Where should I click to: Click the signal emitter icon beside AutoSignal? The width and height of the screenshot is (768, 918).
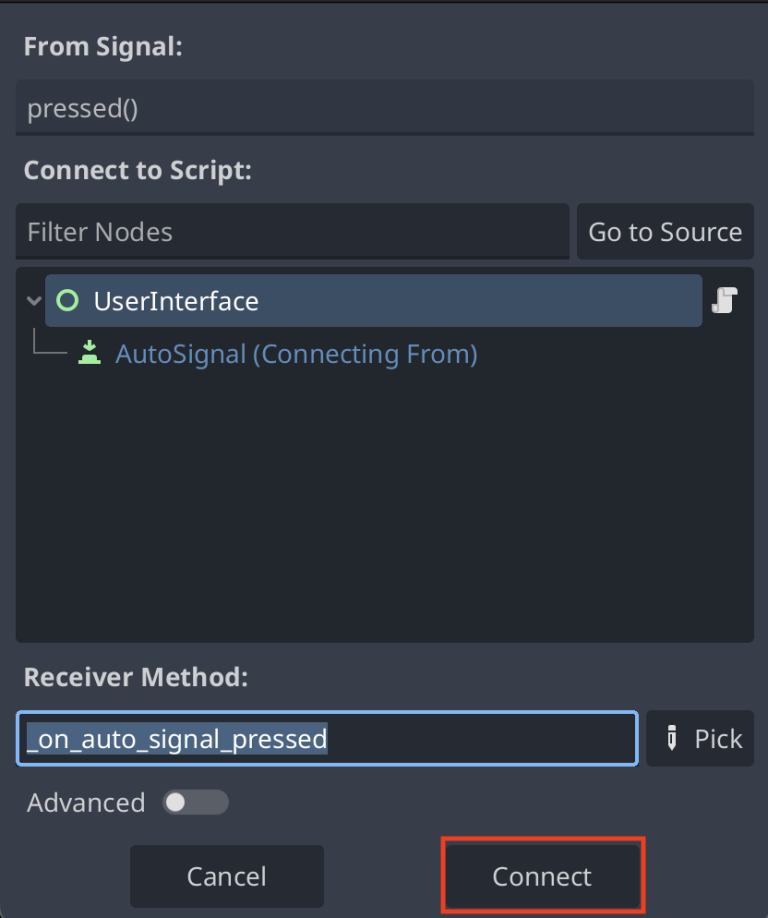click(x=89, y=354)
